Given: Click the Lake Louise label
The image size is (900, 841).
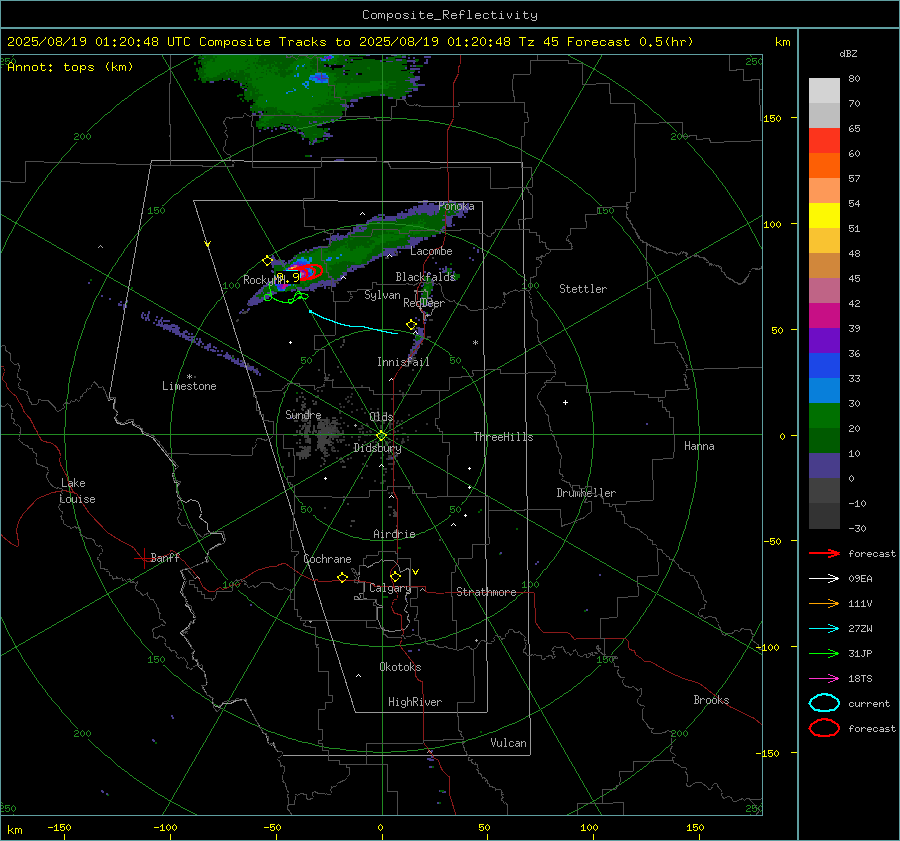Looking at the screenshot, I should [x=77, y=491].
